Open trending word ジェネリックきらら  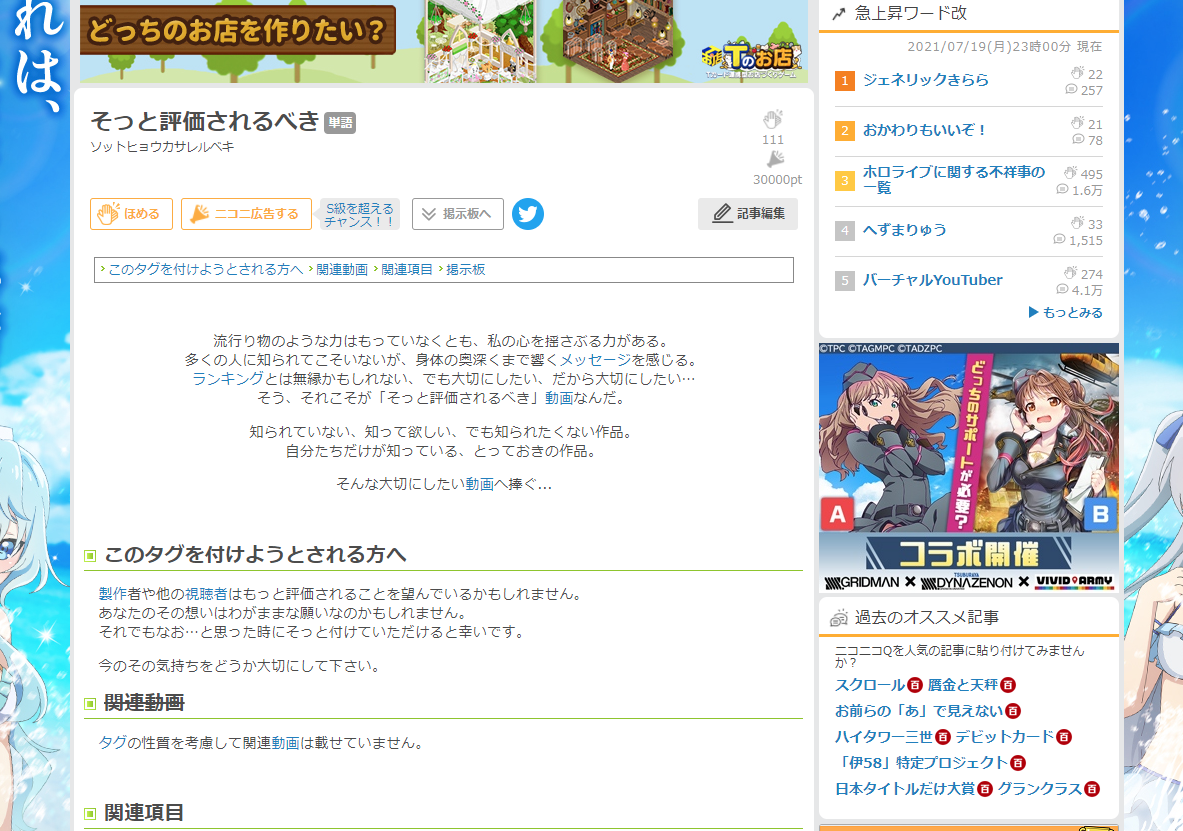pos(925,80)
